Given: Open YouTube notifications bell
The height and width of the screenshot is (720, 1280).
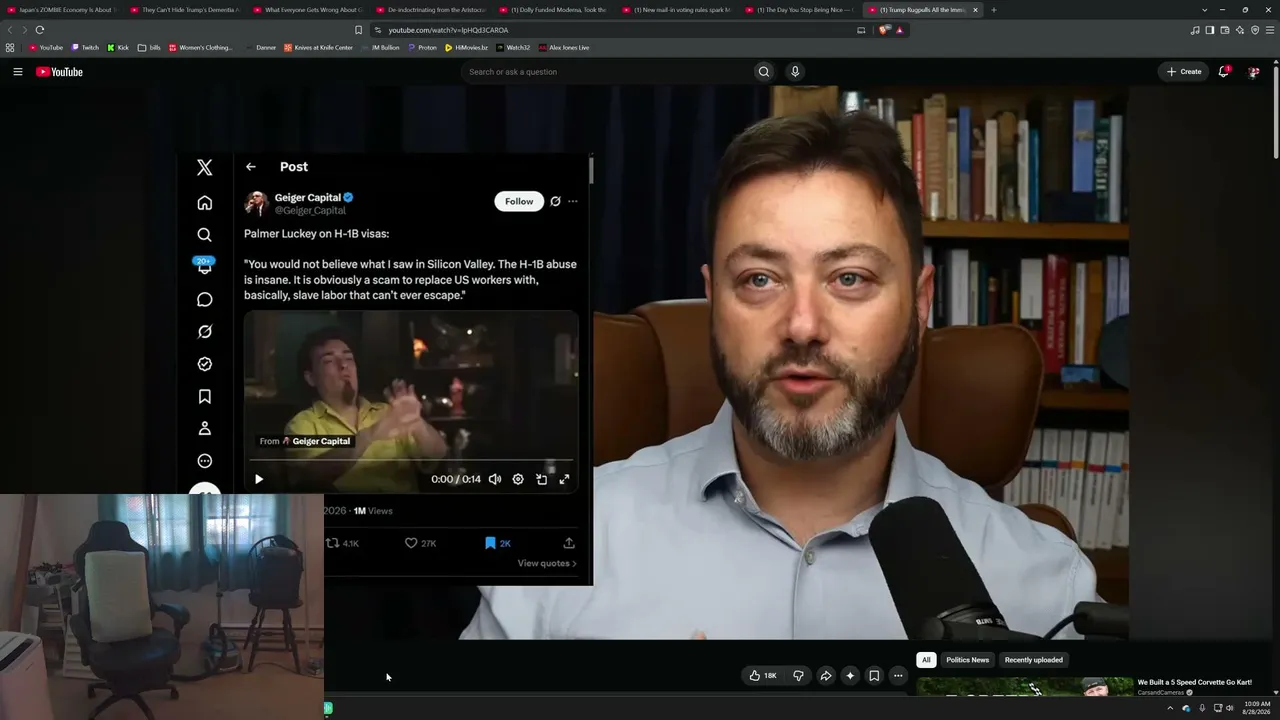Looking at the screenshot, I should click(1223, 72).
